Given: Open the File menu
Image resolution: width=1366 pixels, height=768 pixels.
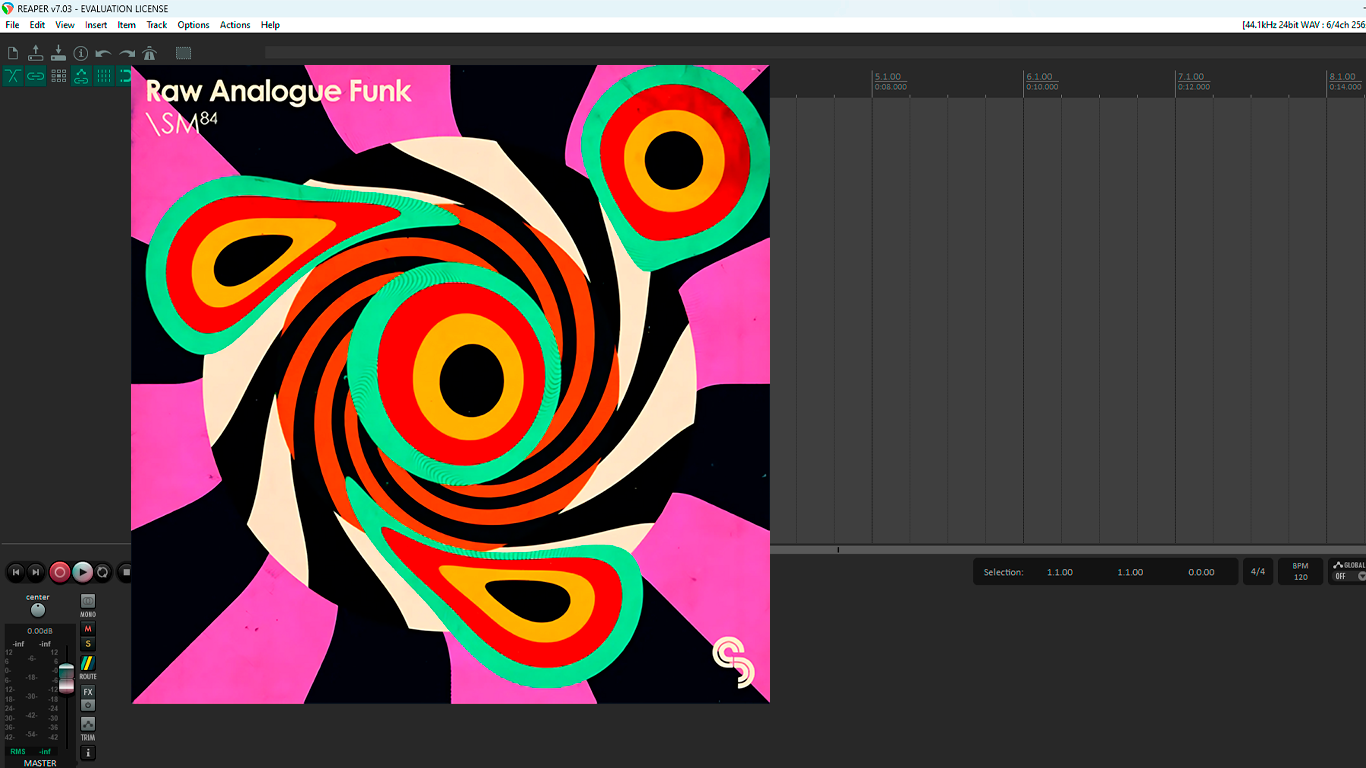Looking at the screenshot, I should 12,25.
